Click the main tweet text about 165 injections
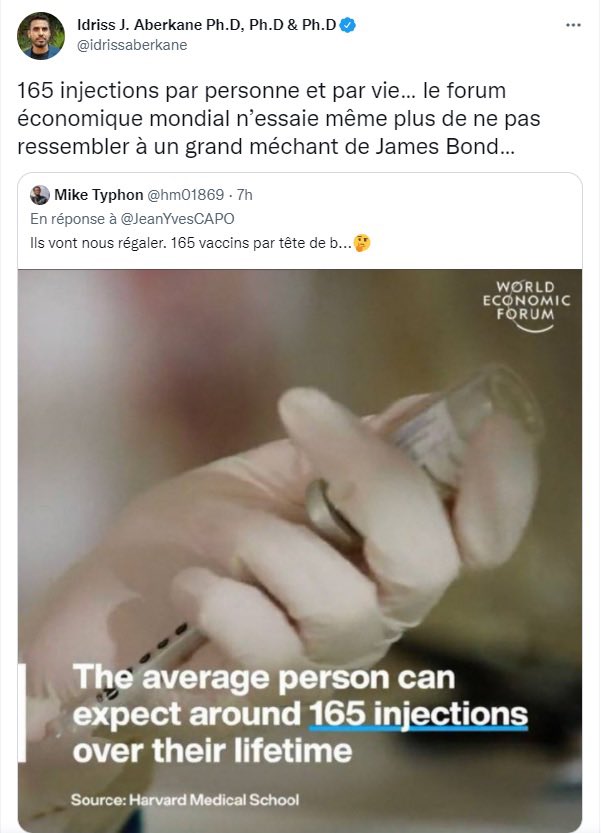601x833 pixels. coord(278,118)
